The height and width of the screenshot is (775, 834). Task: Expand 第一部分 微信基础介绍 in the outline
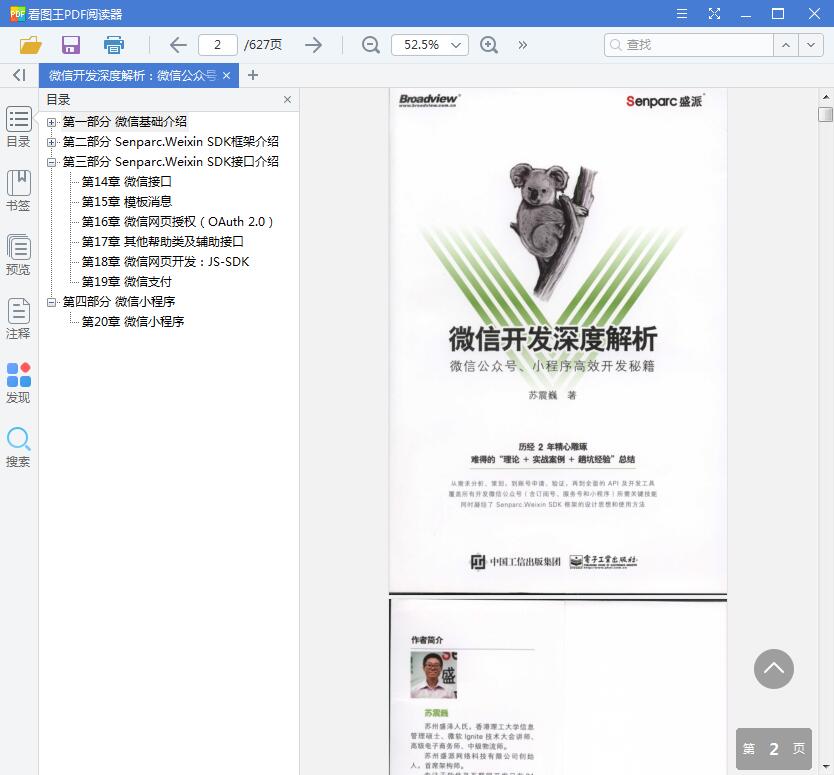[50, 123]
